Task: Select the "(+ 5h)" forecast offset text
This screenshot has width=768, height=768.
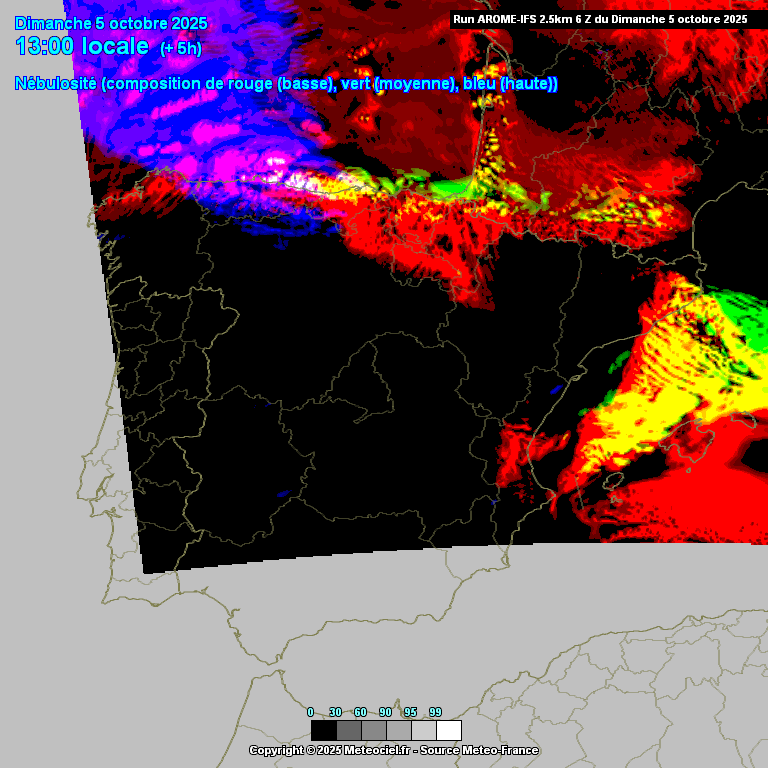Action: point(181,48)
